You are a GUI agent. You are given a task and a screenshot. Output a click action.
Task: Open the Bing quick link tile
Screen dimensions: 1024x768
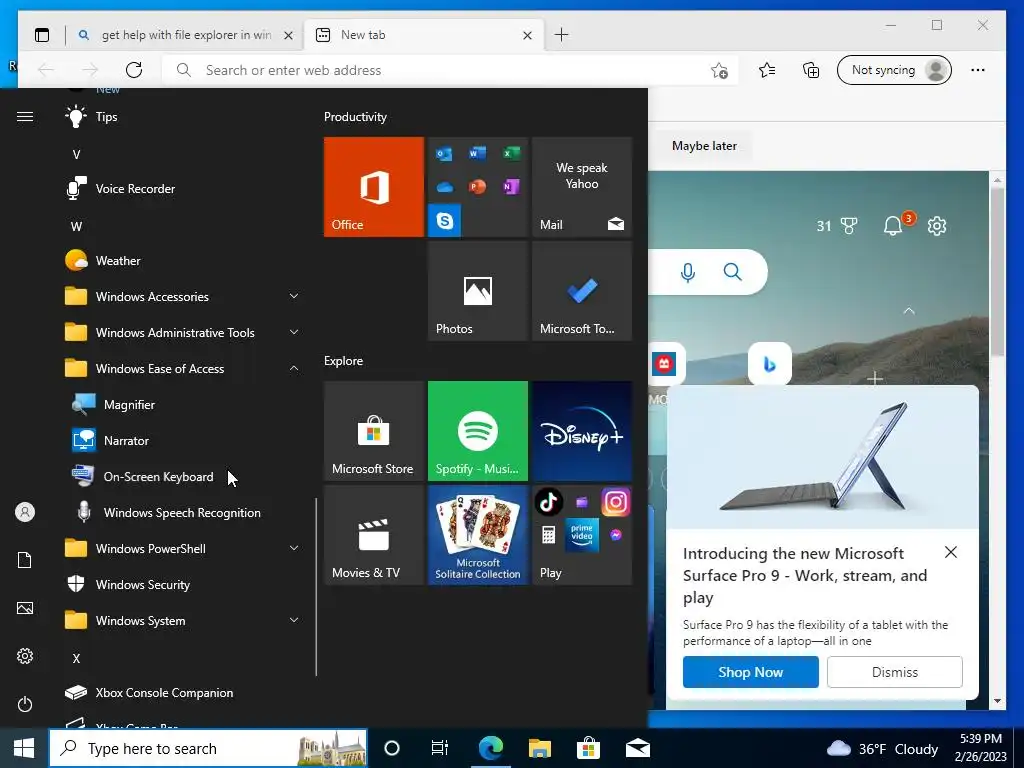click(769, 364)
